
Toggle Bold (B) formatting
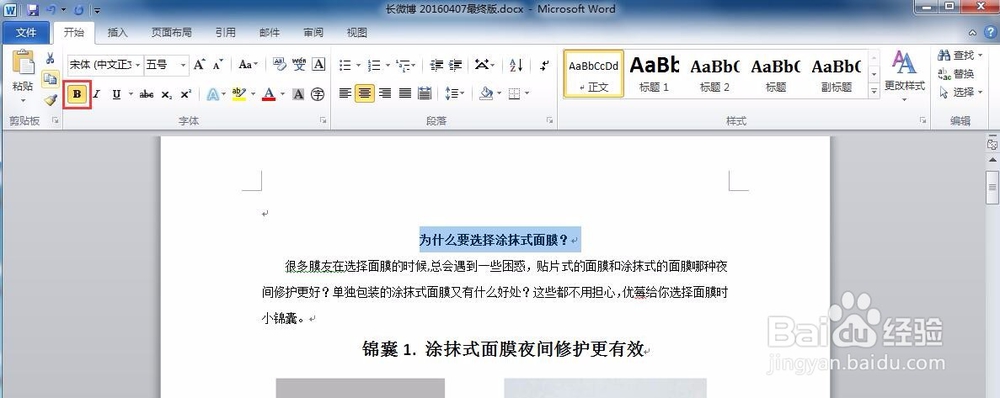[77, 94]
